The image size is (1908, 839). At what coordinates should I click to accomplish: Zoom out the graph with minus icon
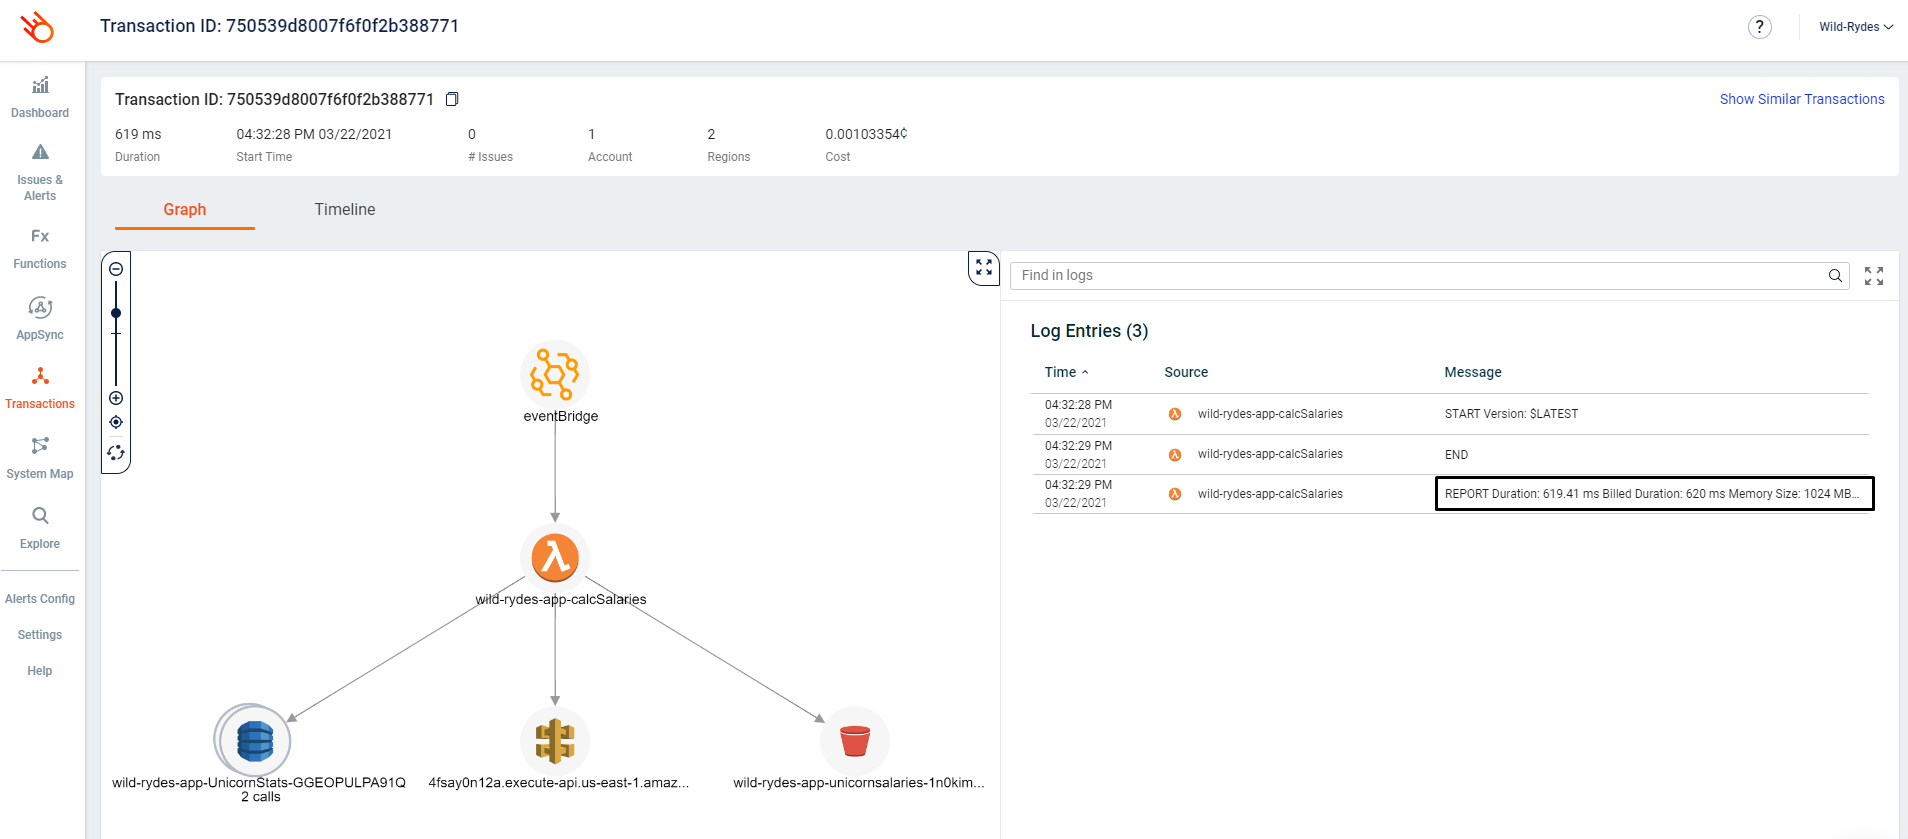point(116,269)
